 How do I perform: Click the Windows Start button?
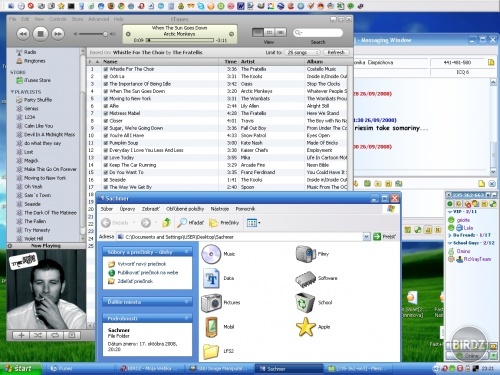point(21,368)
